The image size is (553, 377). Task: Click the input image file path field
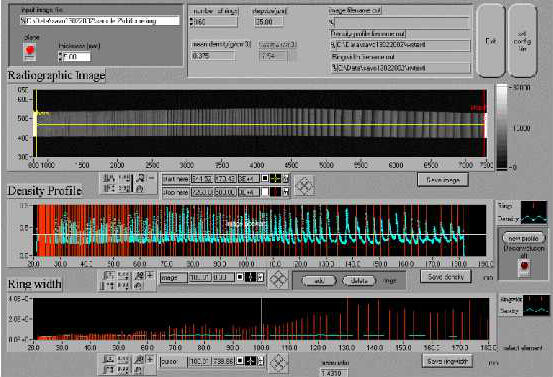[x=99, y=21]
